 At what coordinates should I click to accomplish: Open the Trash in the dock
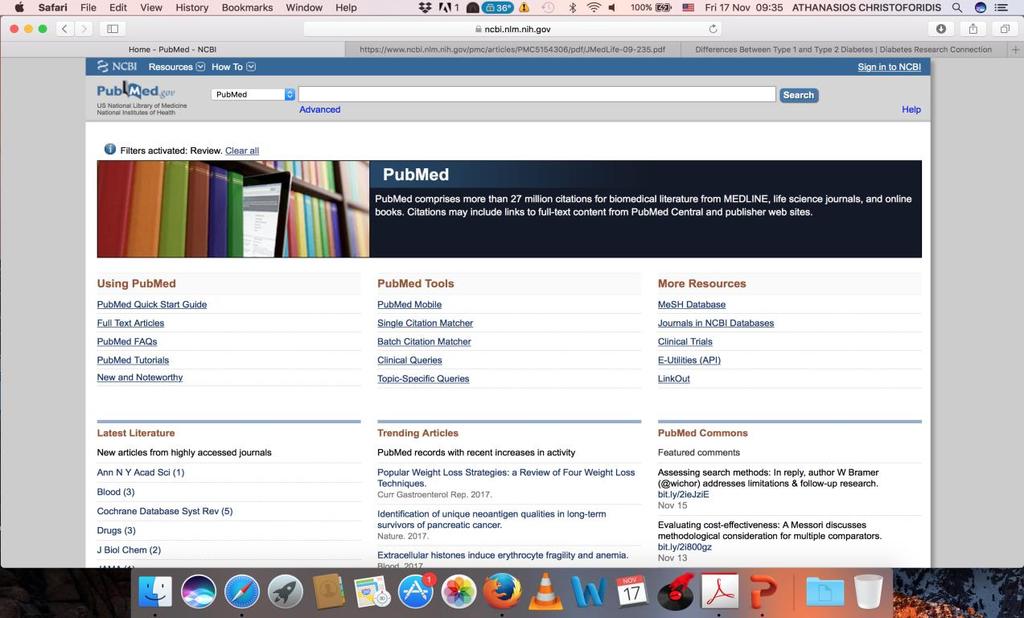[x=868, y=592]
